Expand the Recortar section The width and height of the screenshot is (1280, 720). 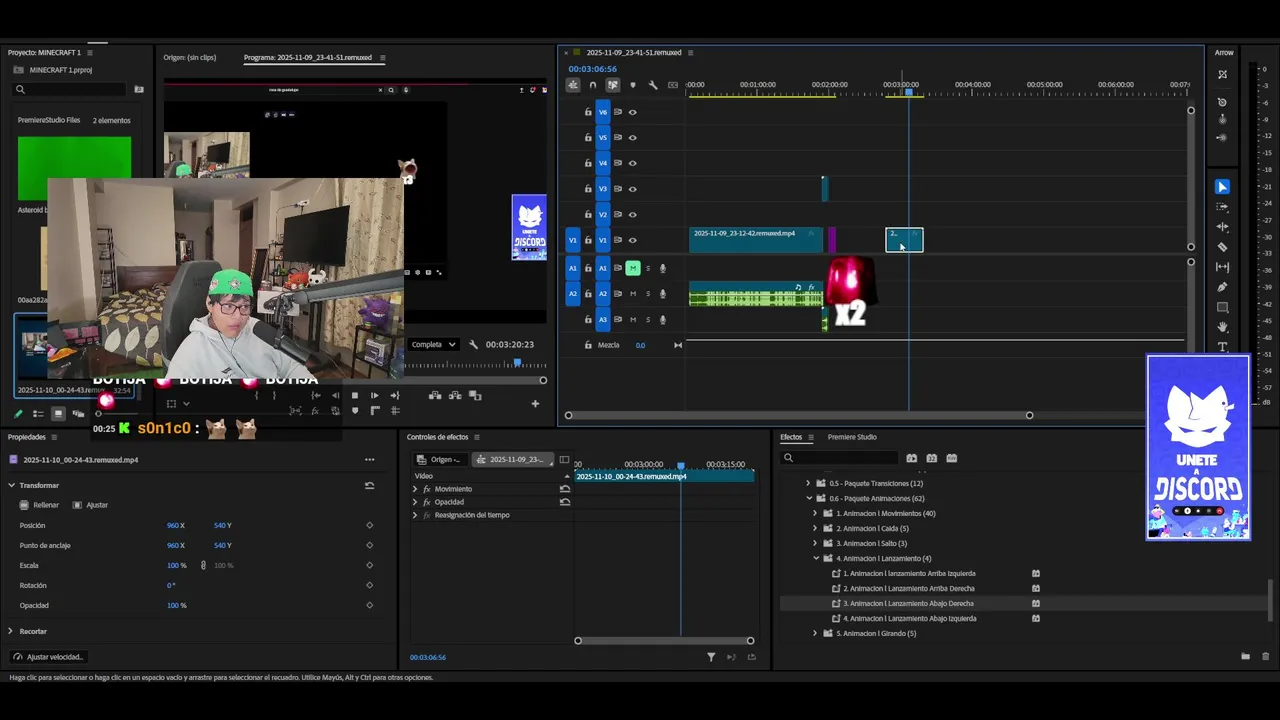(11, 631)
